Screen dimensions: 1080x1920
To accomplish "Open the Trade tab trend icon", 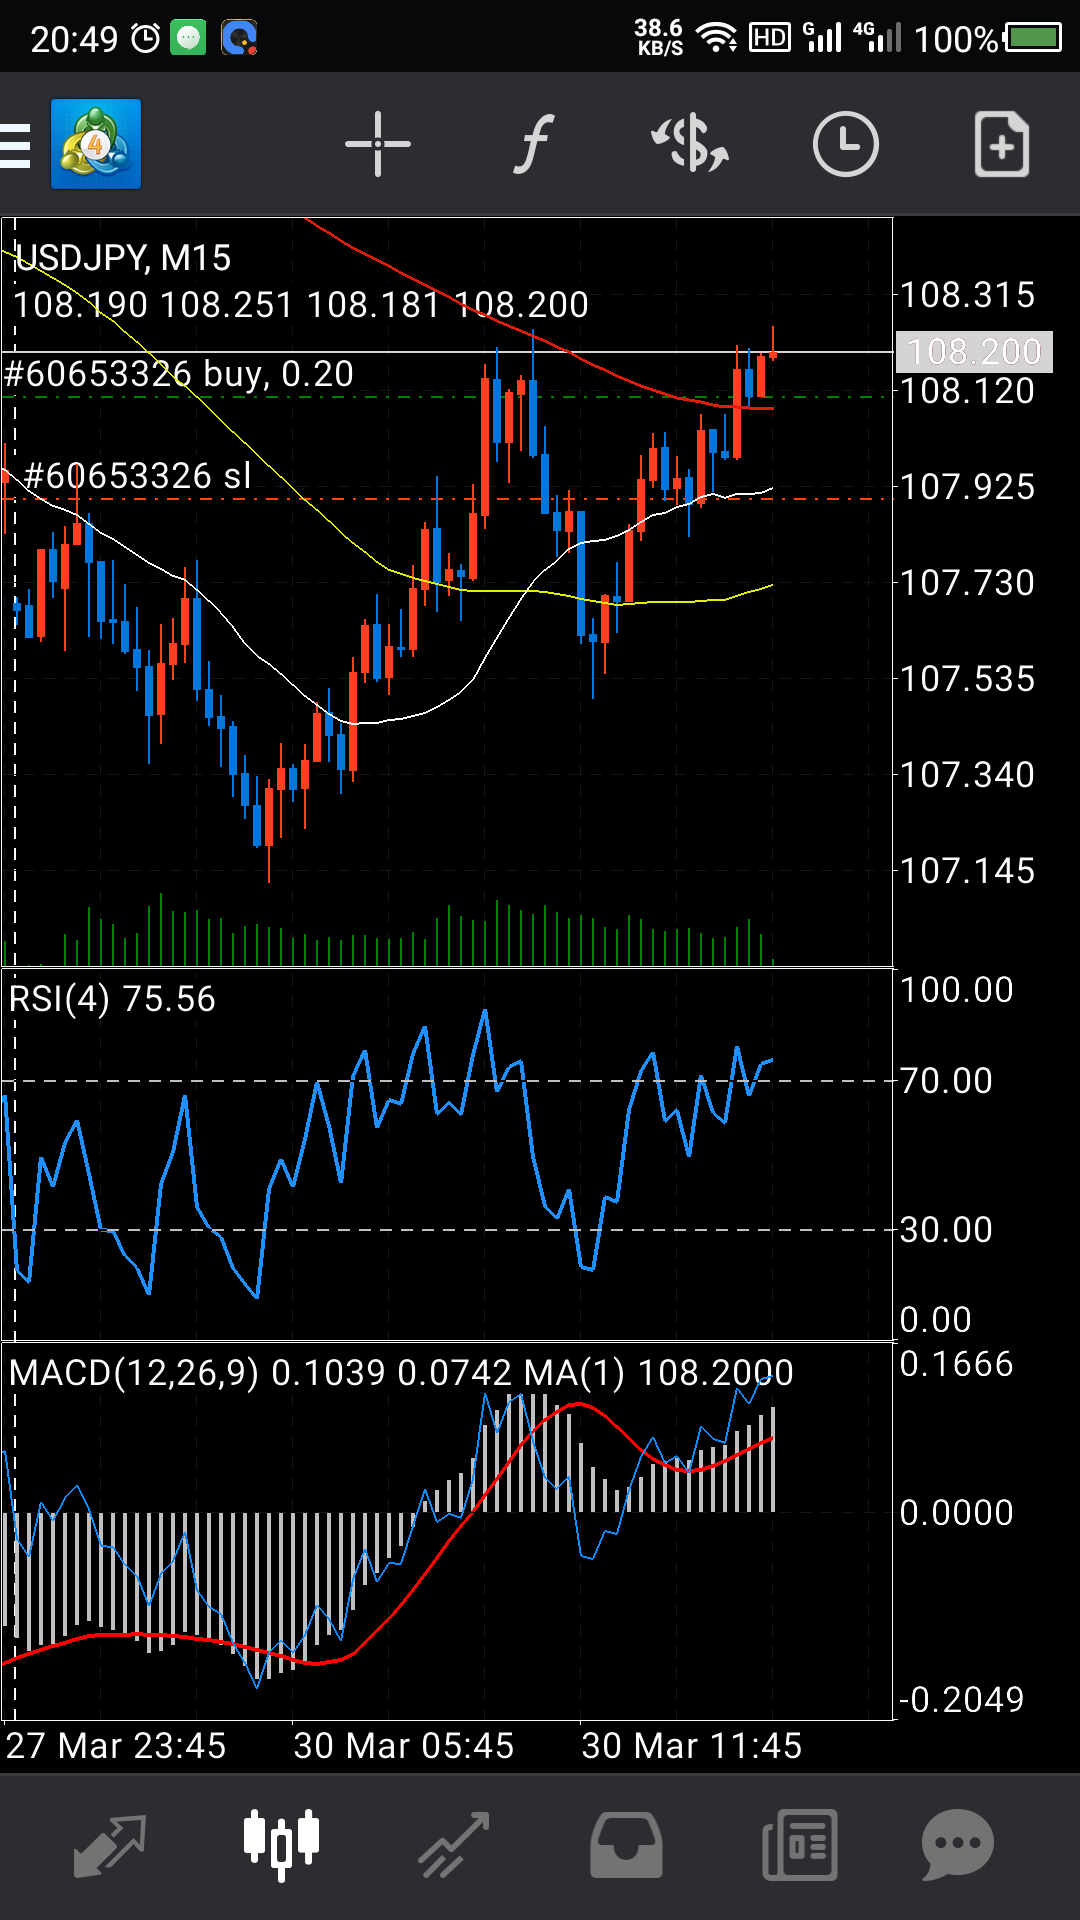I will 454,1845.
